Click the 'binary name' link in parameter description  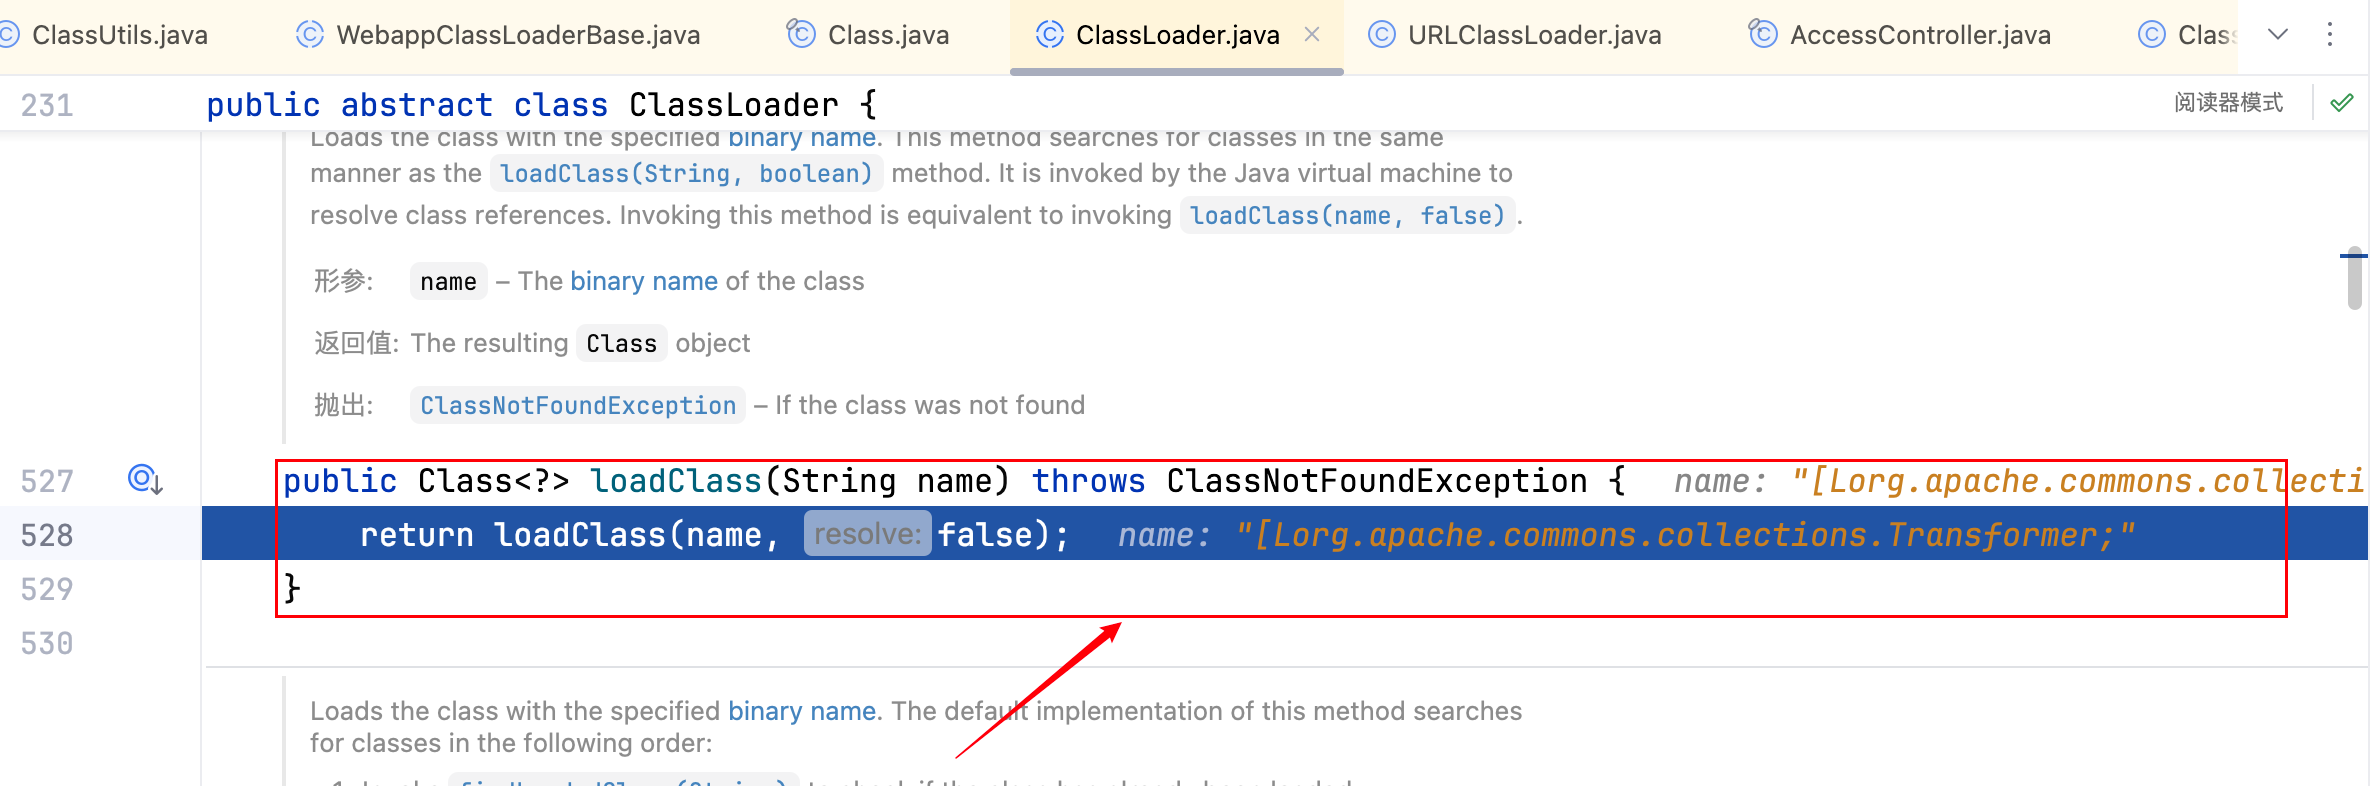(644, 282)
